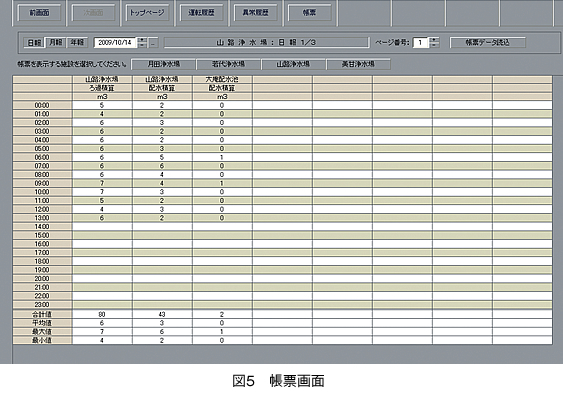
Task: Select the 07:00 time row label
Action: [x=42, y=166]
